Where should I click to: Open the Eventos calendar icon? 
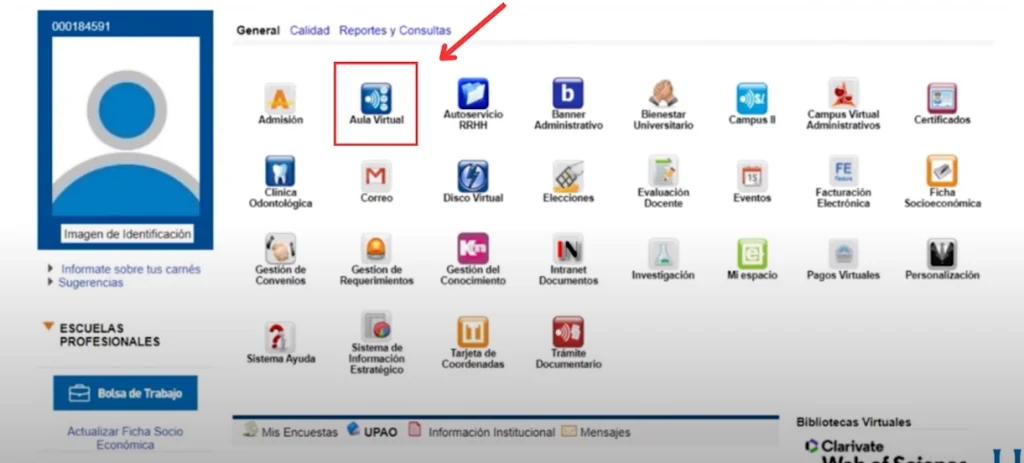point(751,177)
